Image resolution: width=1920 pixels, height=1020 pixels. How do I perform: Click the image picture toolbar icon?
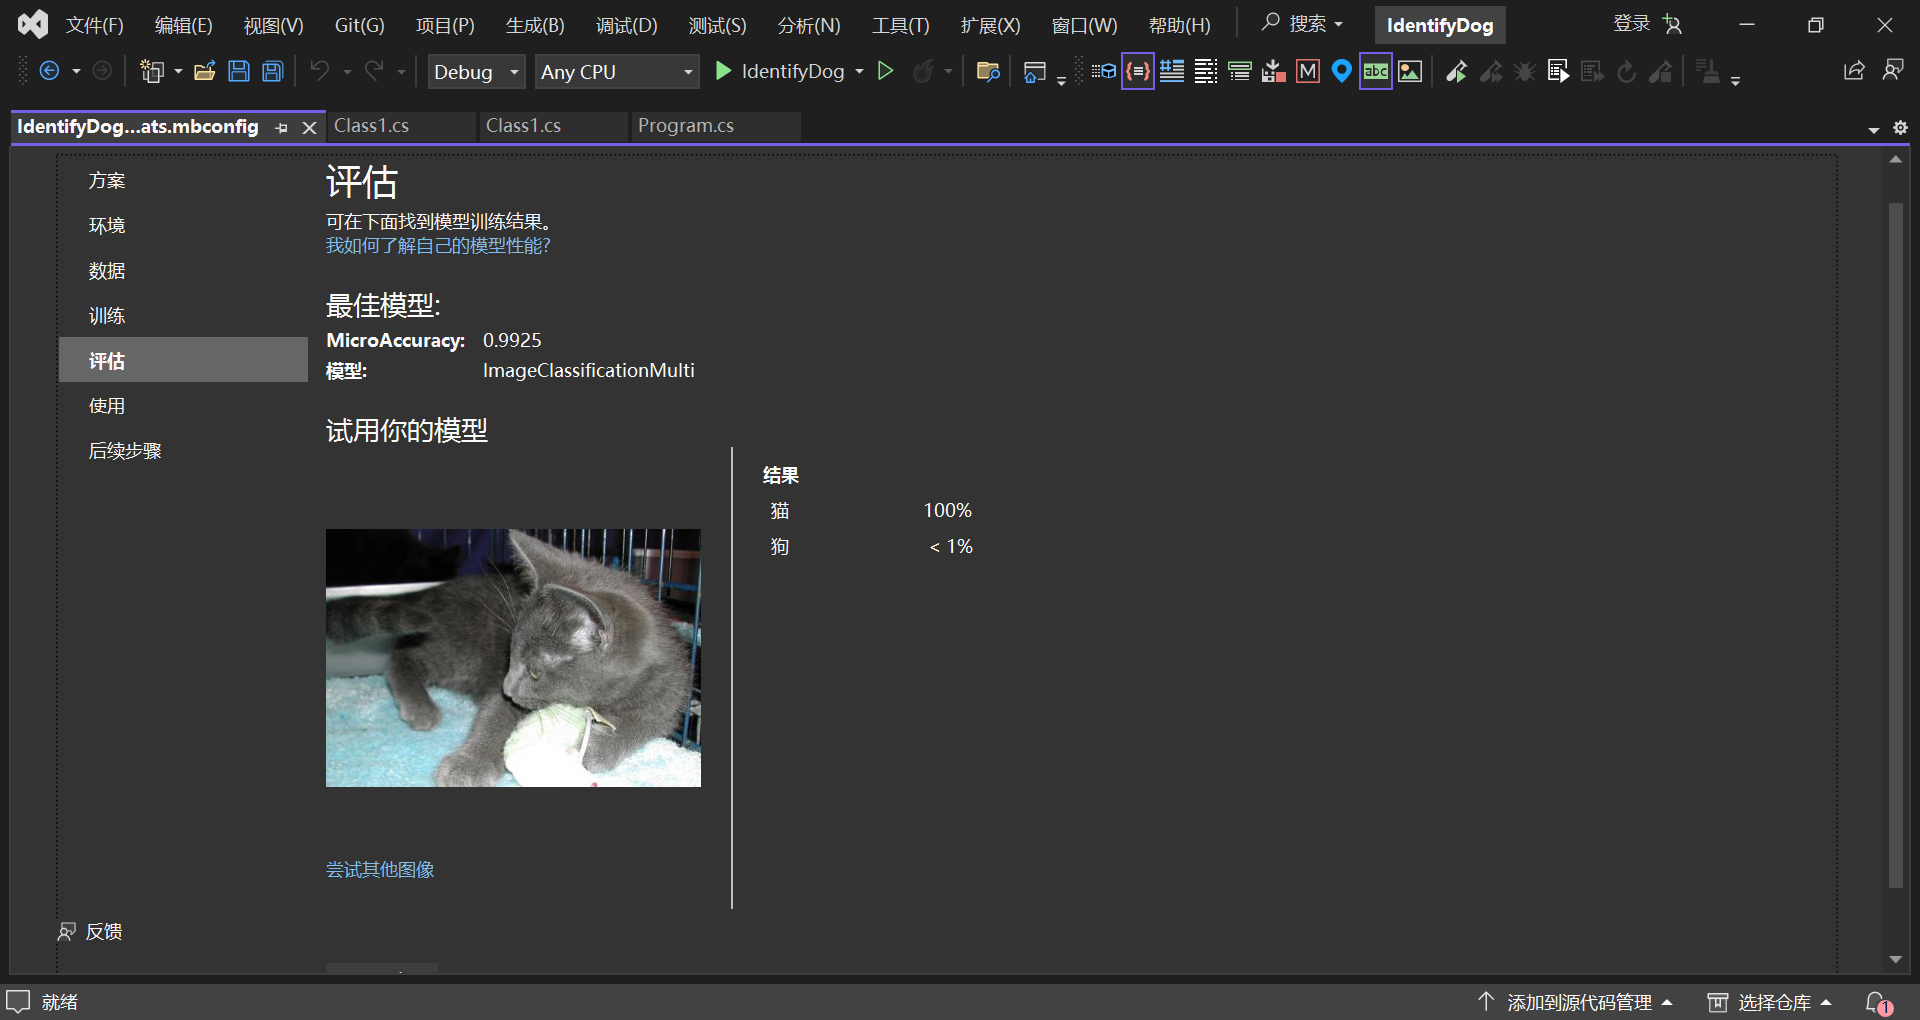click(x=1410, y=71)
